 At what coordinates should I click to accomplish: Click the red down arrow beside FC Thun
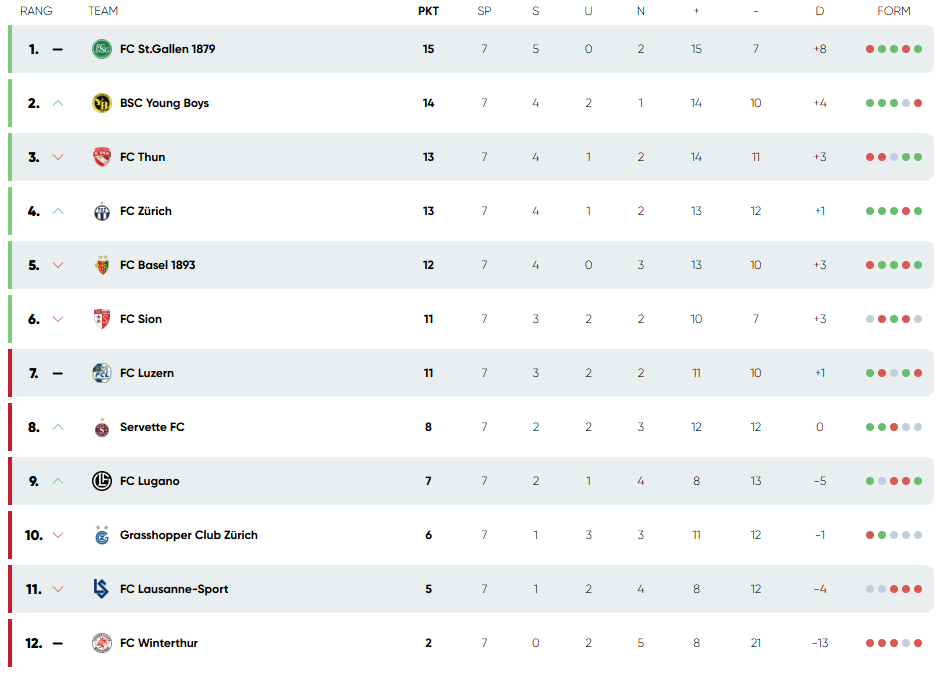tap(57, 157)
